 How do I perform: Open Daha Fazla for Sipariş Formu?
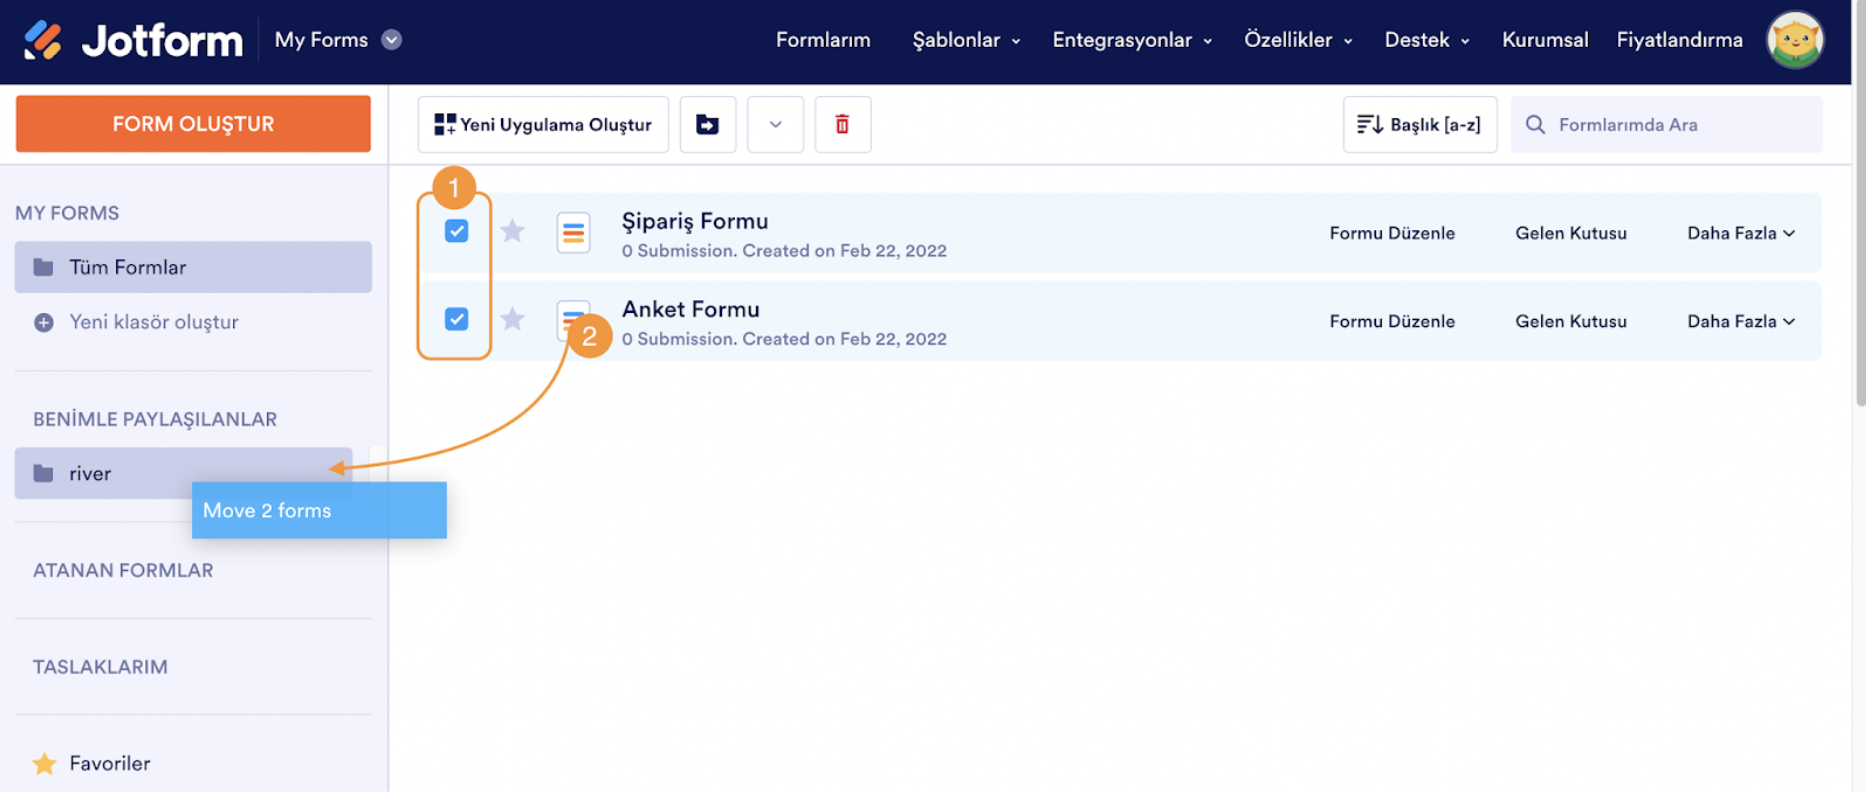(x=1741, y=234)
